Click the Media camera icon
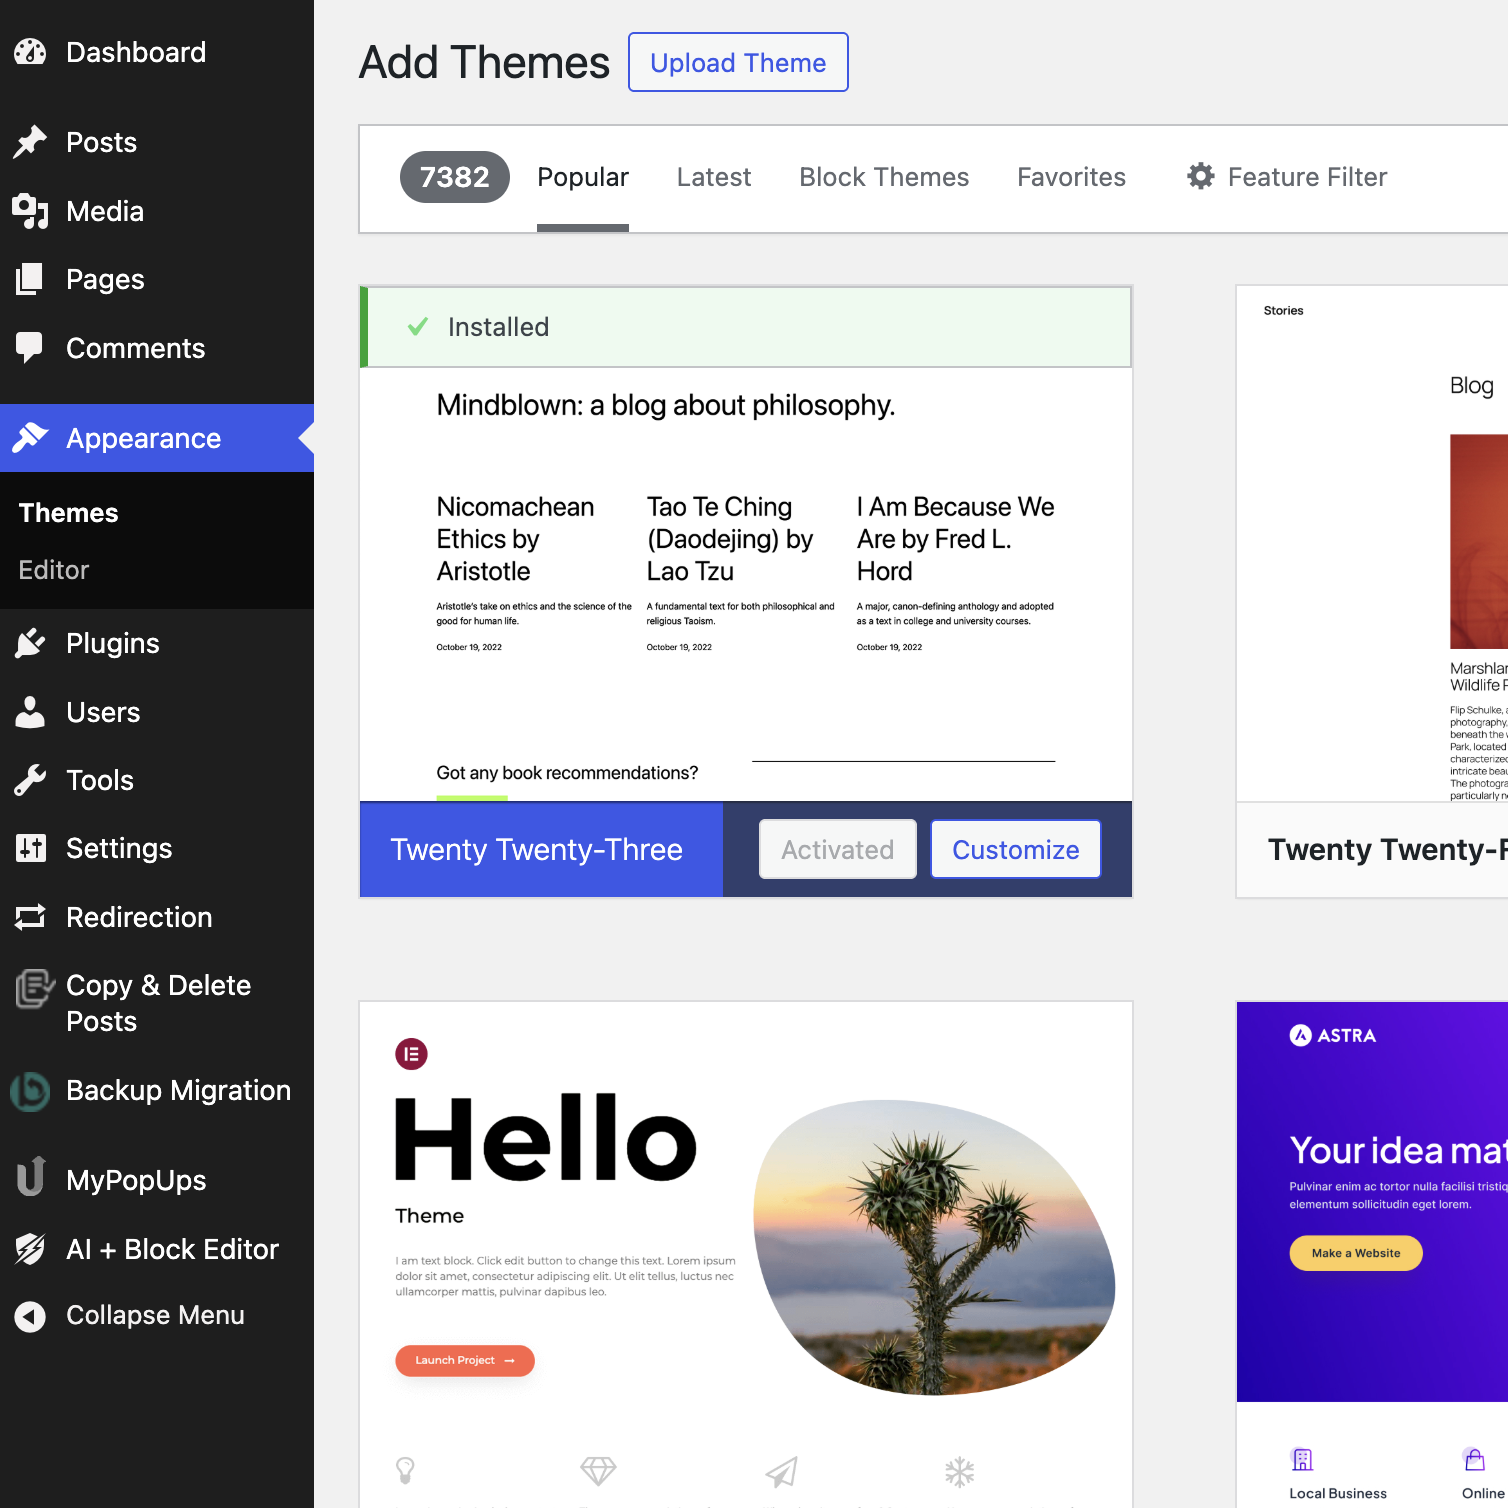This screenshot has height=1508, width=1508. (30, 211)
